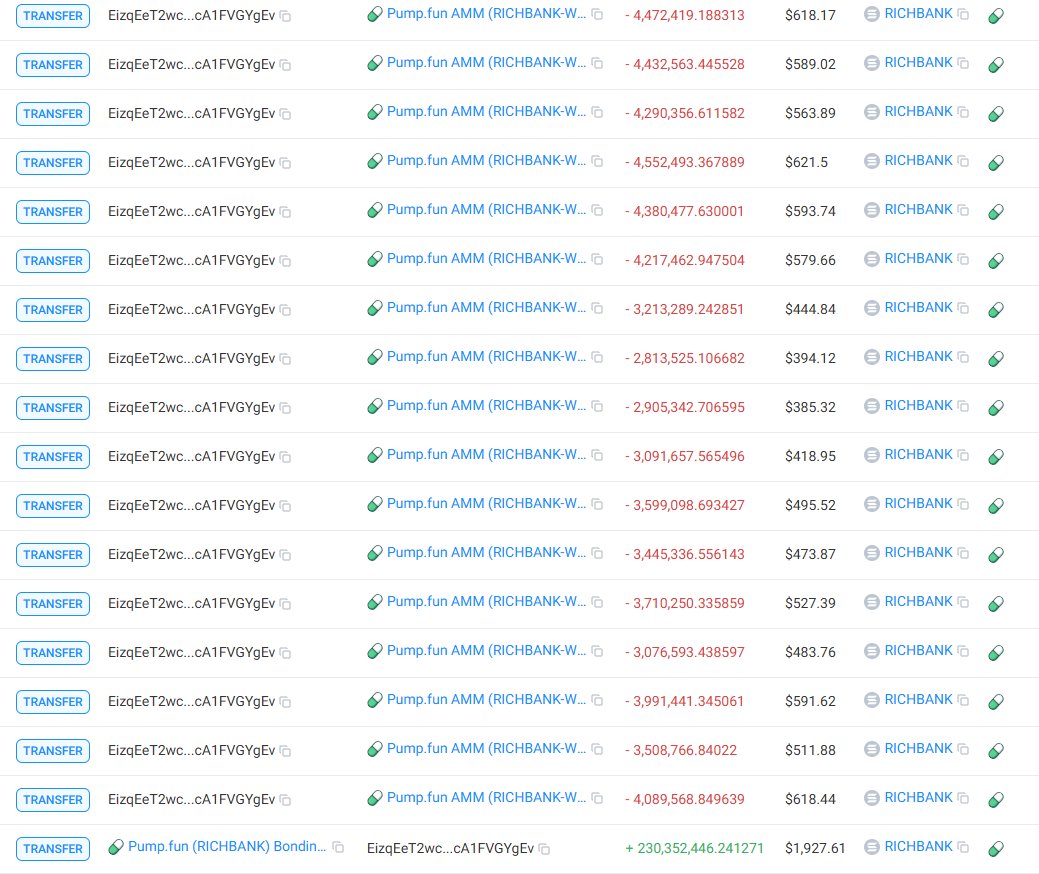Copy Pump.fun AMM address in the $579.66 row
This screenshot has height=874, width=1039.
click(597, 260)
